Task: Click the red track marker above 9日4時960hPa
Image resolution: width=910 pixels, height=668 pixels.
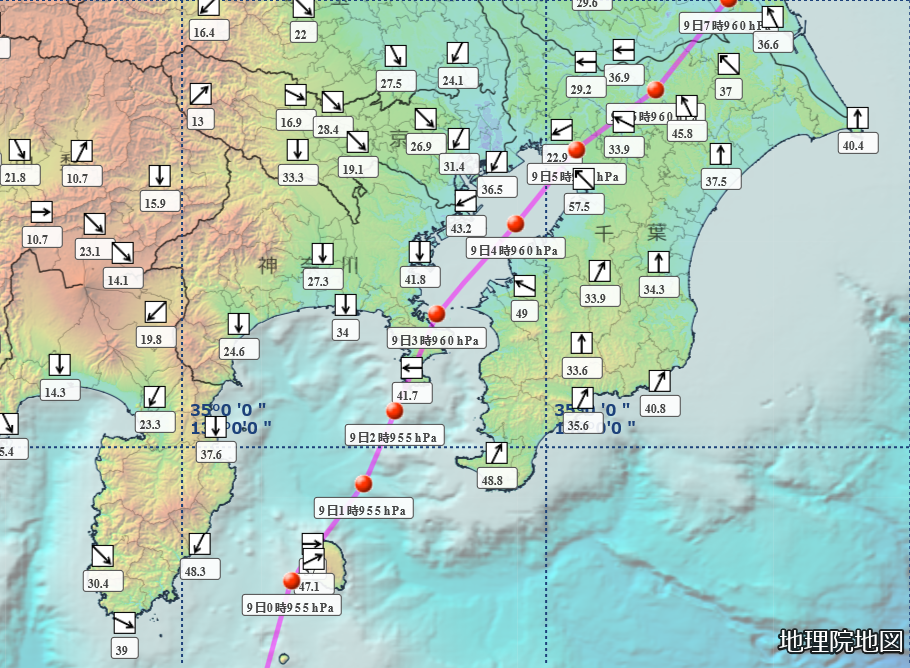Action: 515,223
